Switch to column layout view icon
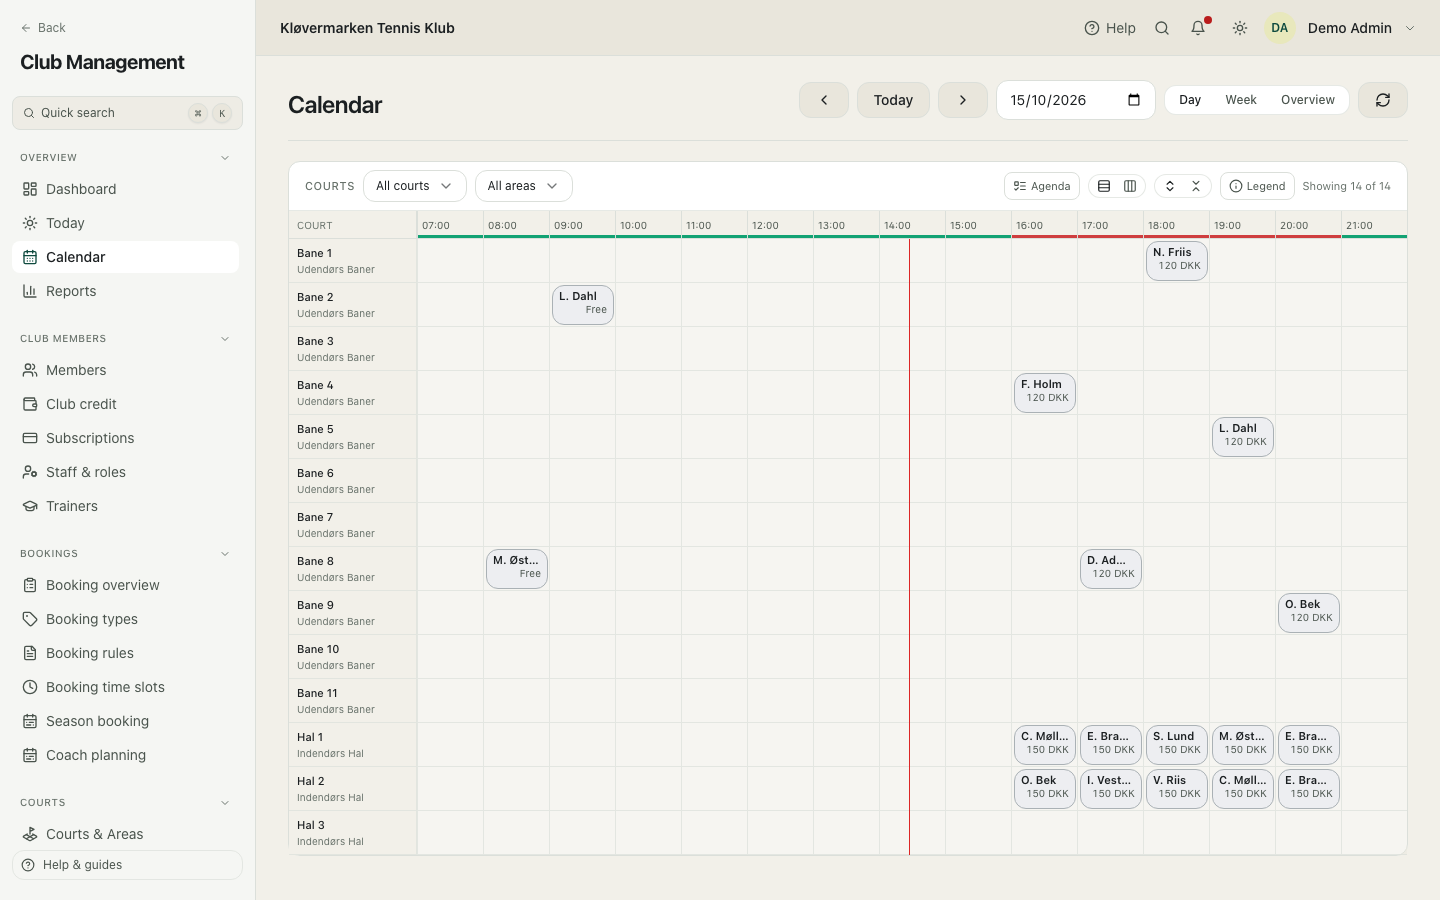 [x=1130, y=186]
